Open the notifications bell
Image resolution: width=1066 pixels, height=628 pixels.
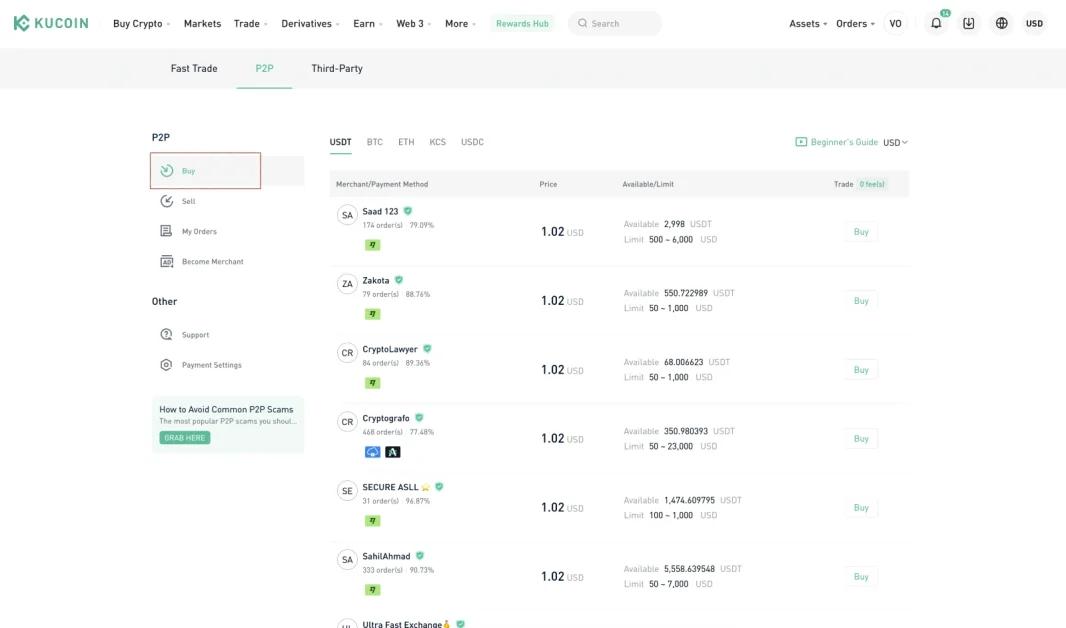click(x=936, y=23)
